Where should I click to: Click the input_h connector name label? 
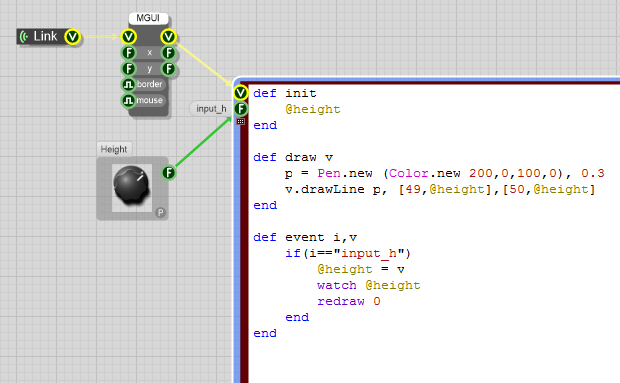pos(211,109)
